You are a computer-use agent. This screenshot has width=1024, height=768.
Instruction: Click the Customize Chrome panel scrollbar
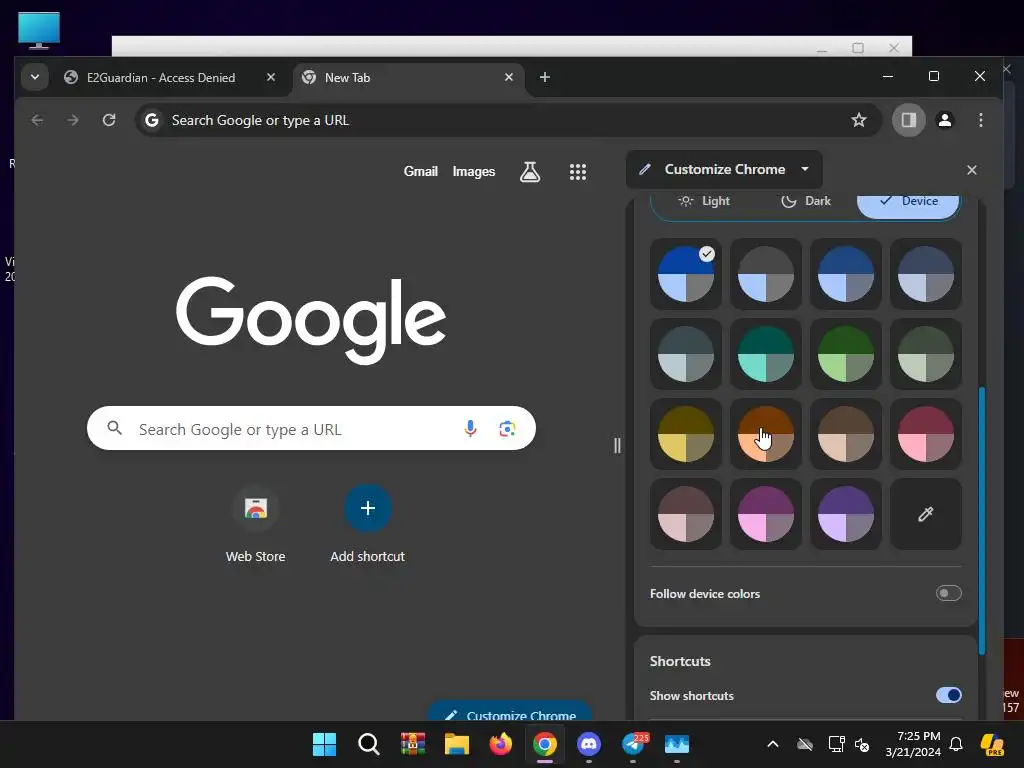[982, 521]
